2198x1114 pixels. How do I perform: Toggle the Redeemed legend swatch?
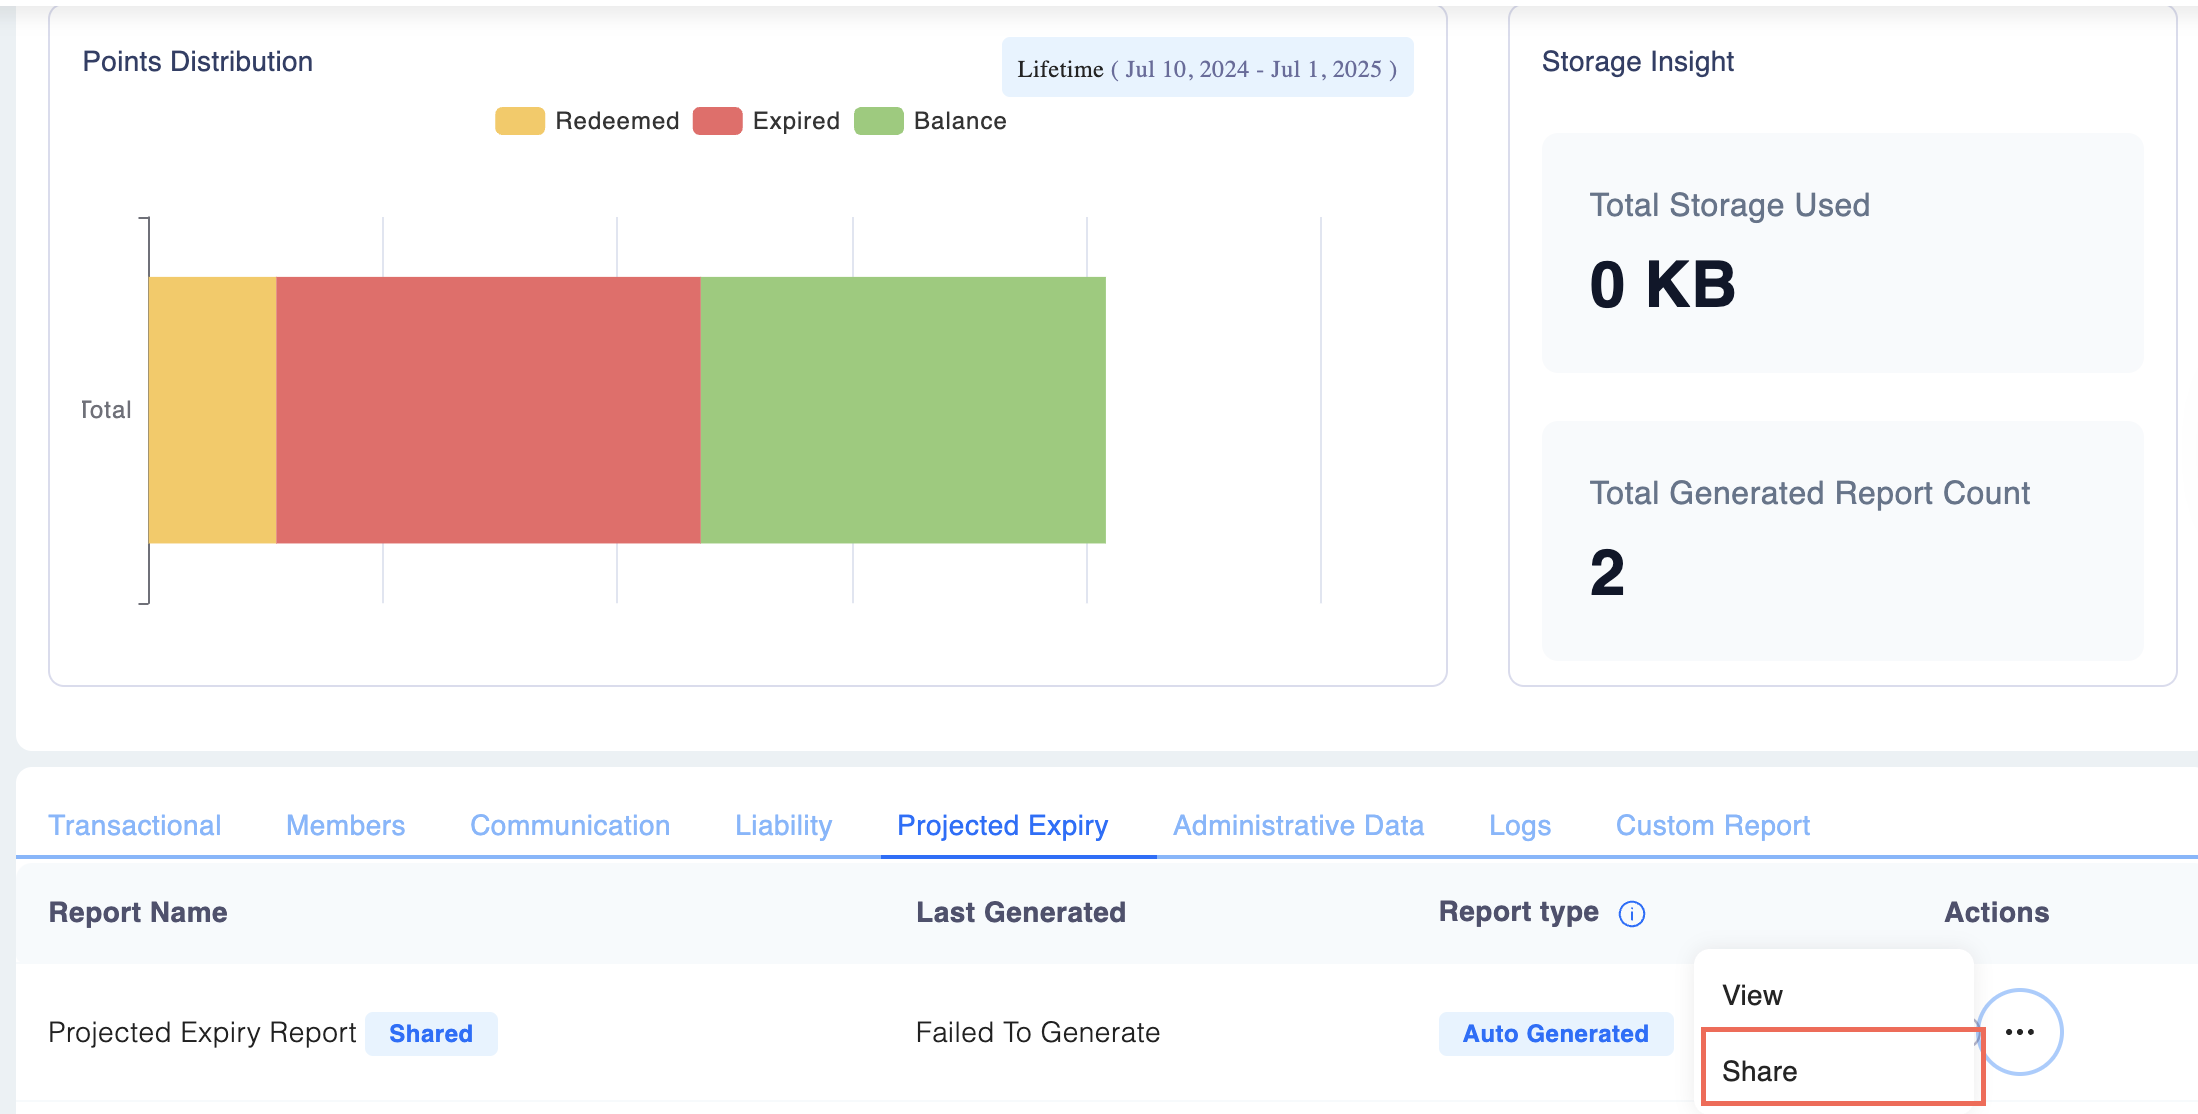pyautogui.click(x=519, y=121)
